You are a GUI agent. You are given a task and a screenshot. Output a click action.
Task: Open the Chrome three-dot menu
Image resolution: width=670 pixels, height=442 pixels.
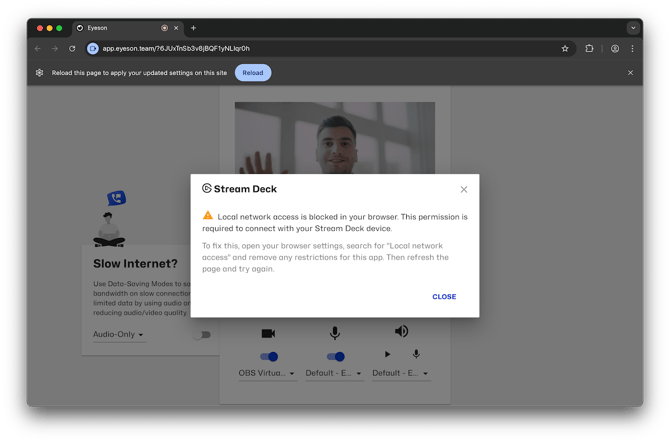tap(632, 48)
